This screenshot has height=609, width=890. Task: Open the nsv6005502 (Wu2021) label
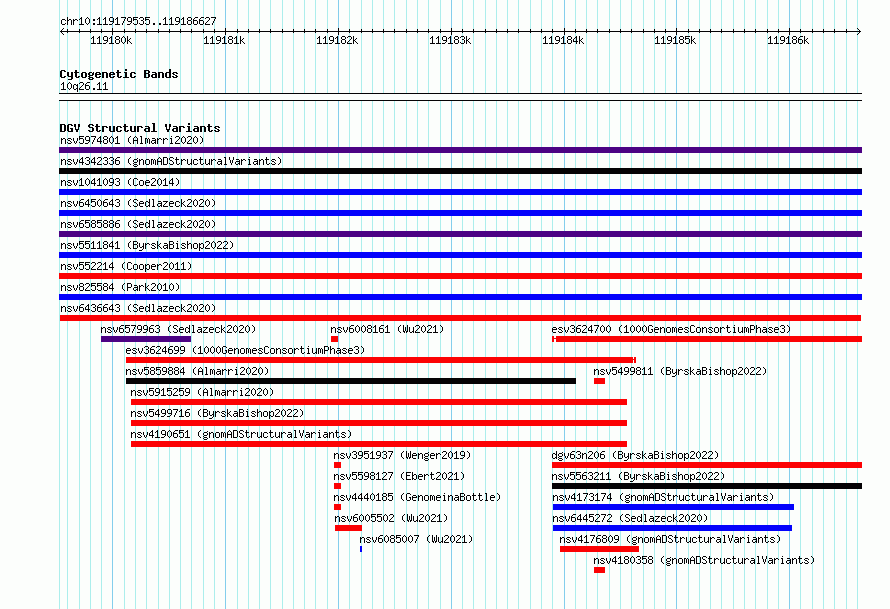point(391,518)
